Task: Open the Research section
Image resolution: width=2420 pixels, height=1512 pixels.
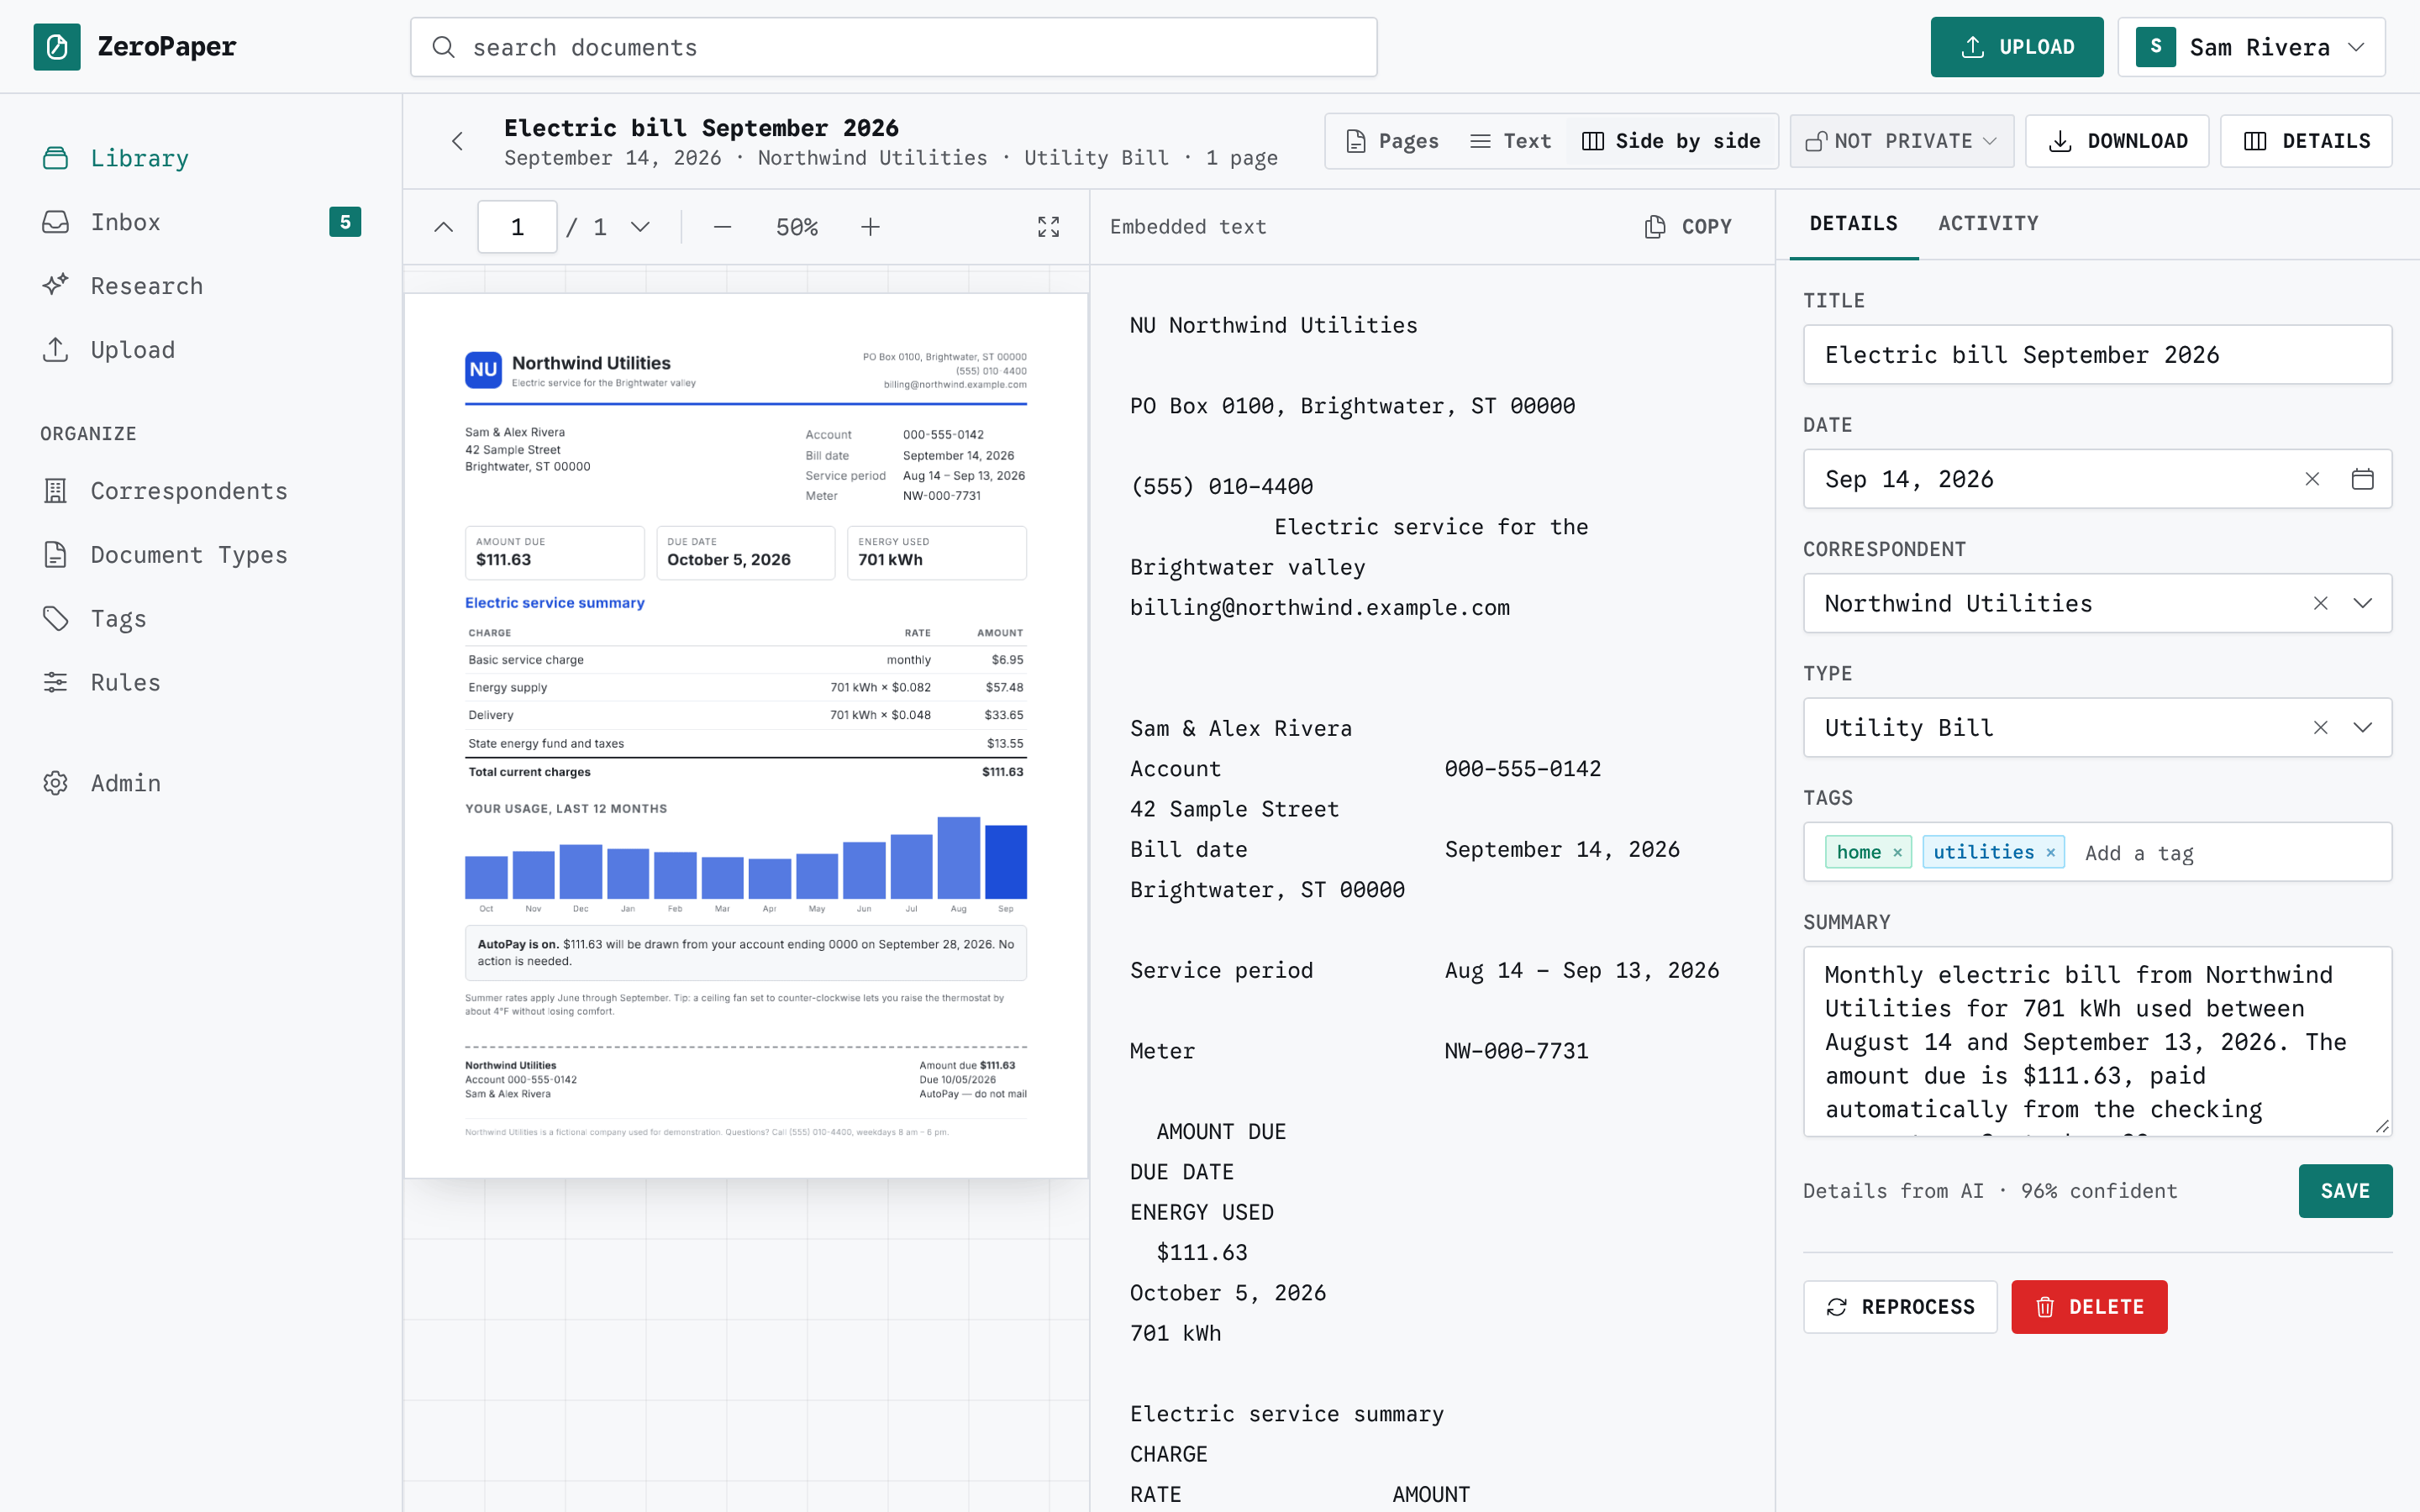Action: tap(201, 286)
